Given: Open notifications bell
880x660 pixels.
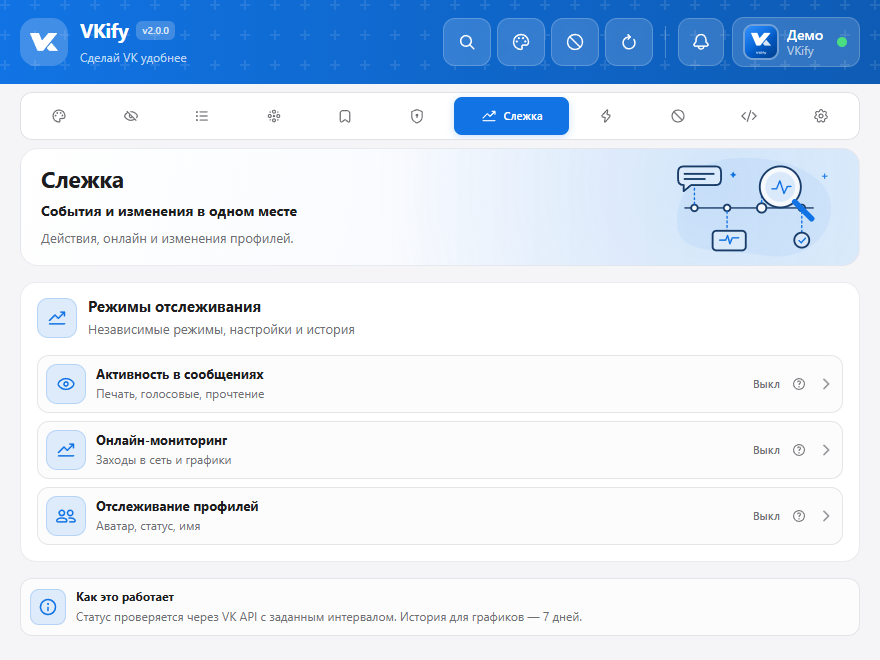Looking at the screenshot, I should coord(700,42).
